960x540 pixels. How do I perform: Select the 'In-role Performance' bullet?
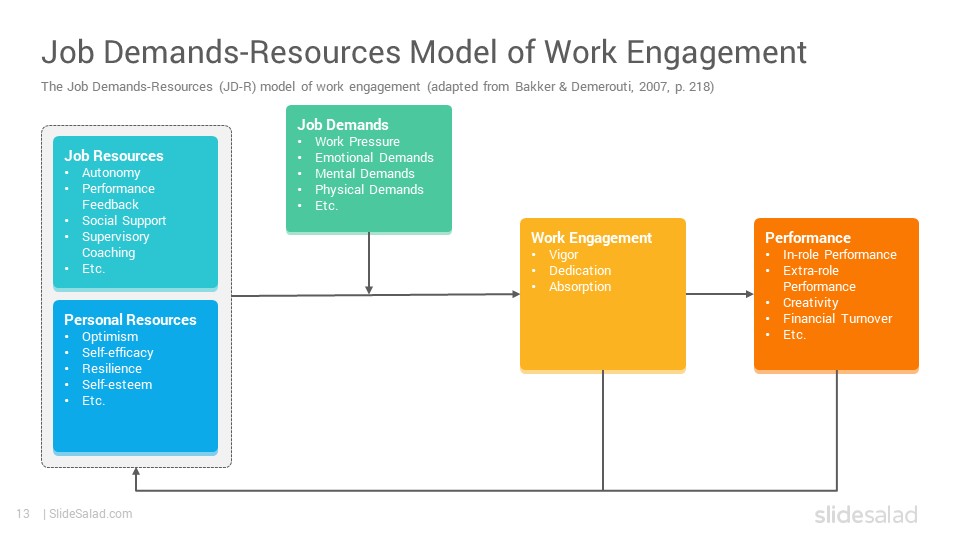click(839, 255)
